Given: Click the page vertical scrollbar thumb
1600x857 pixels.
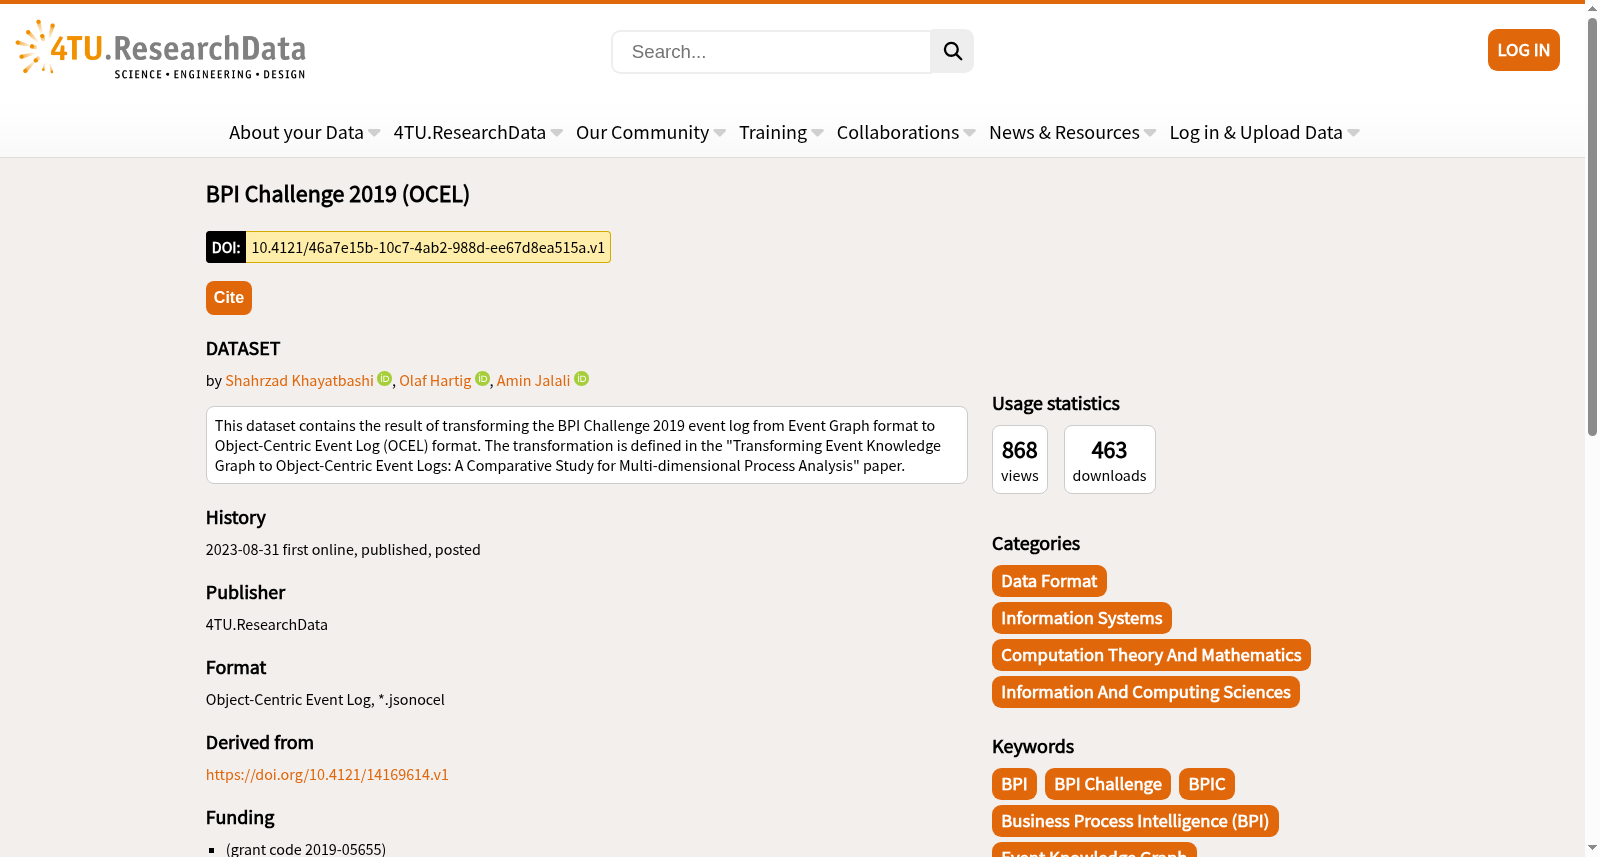Looking at the screenshot, I should tap(1592, 227).
